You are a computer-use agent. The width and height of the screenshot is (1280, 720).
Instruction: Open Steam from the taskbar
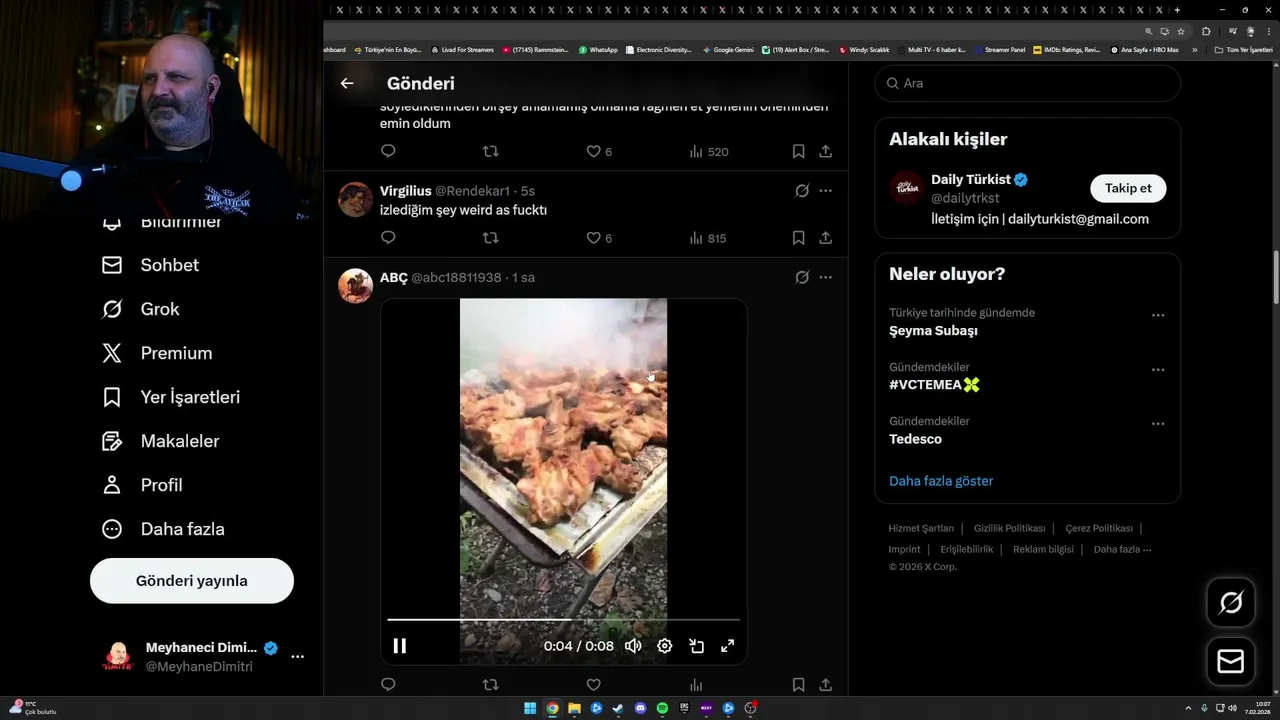618,708
